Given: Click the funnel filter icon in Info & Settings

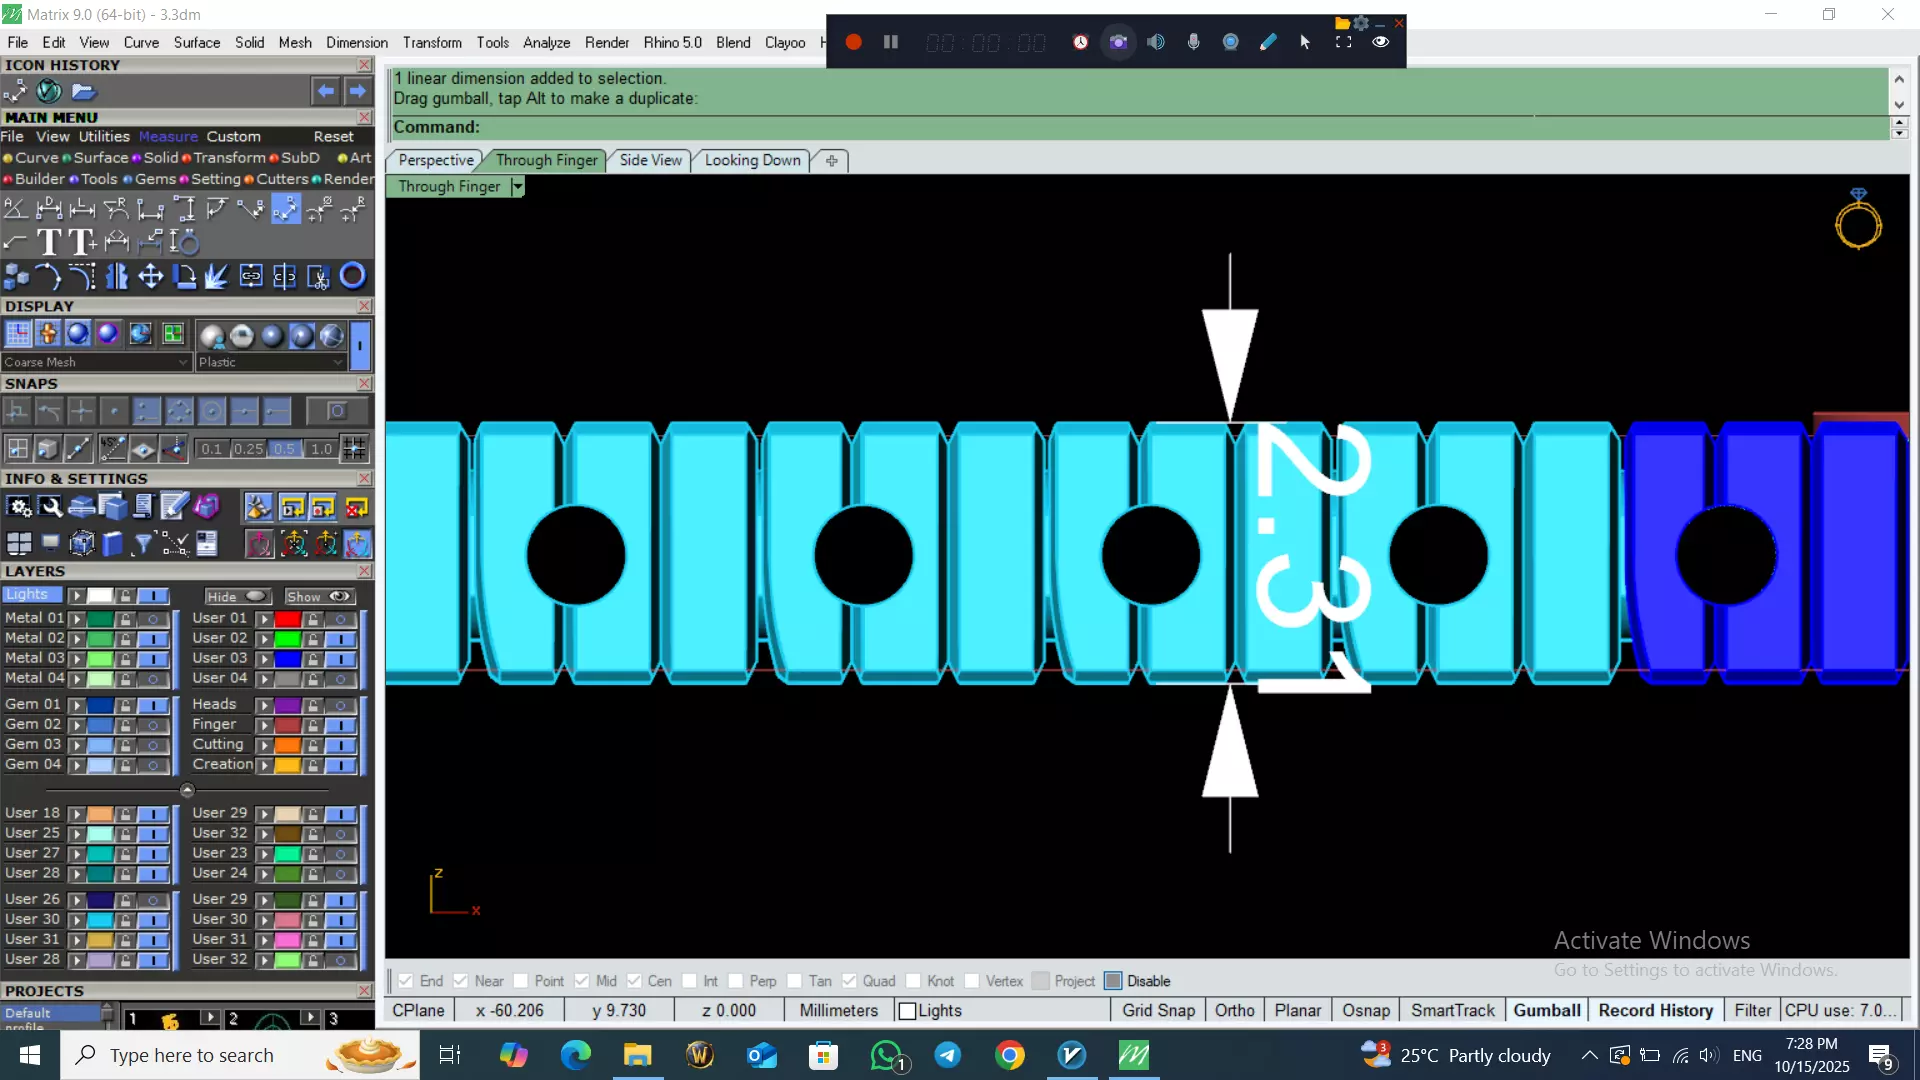Looking at the screenshot, I should 143,543.
